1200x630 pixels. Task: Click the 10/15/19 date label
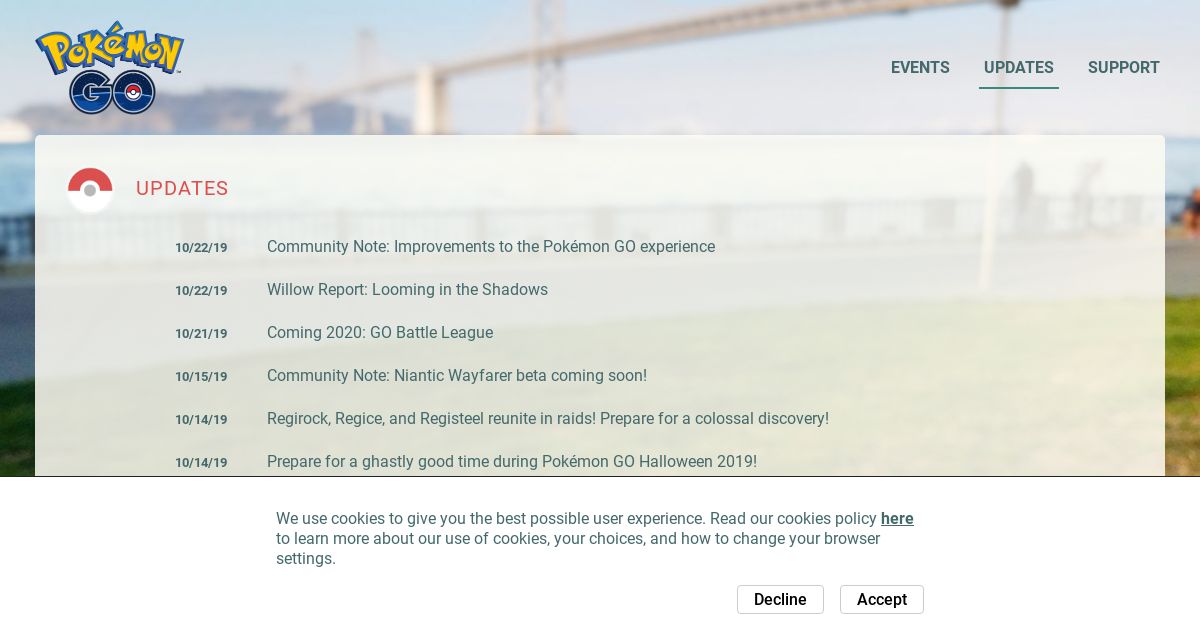tap(201, 377)
